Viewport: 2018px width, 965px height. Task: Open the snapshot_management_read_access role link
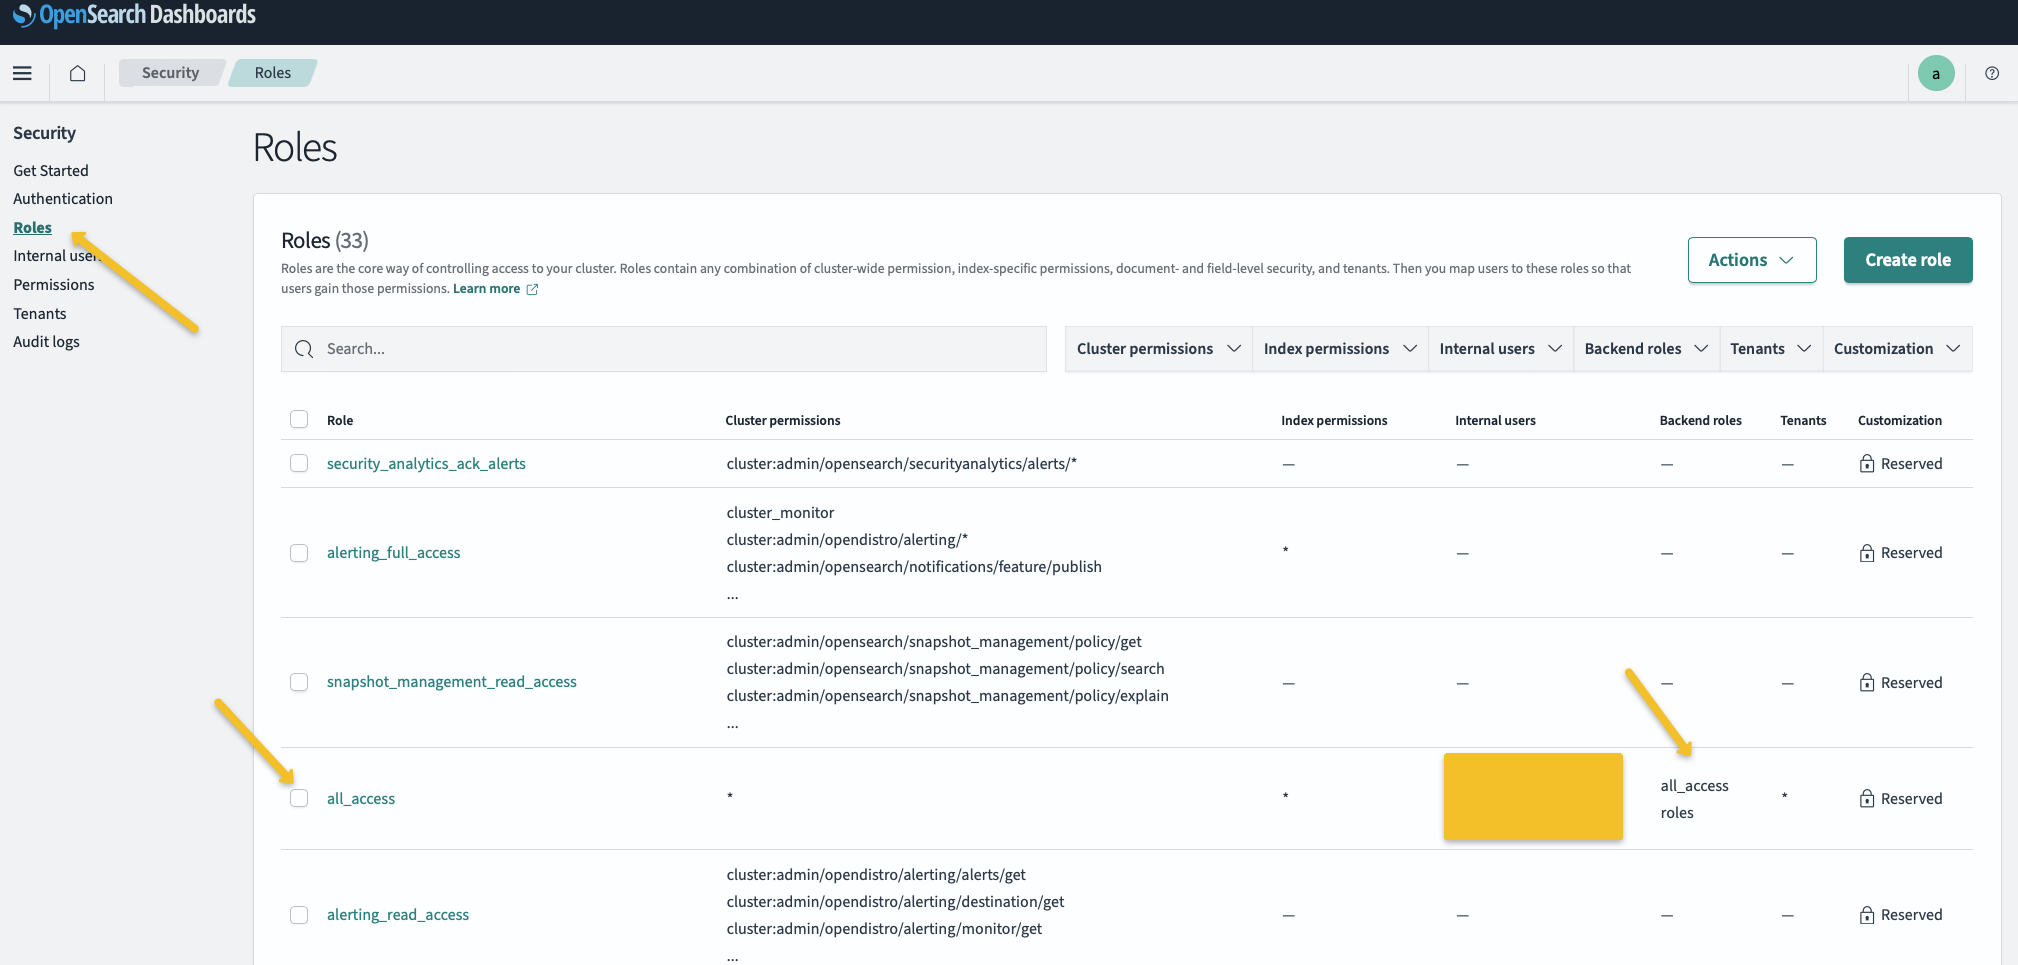point(452,682)
